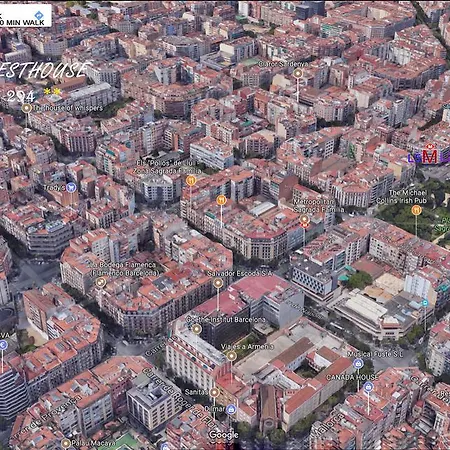This screenshot has width=450, height=450.
Task: Click the 'Carrer de Provença' street label
Action: pos(47,417)
